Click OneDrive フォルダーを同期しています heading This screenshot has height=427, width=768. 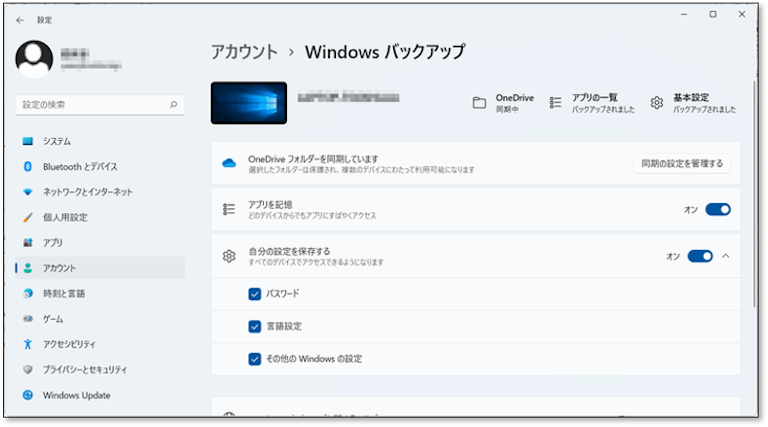(x=313, y=159)
